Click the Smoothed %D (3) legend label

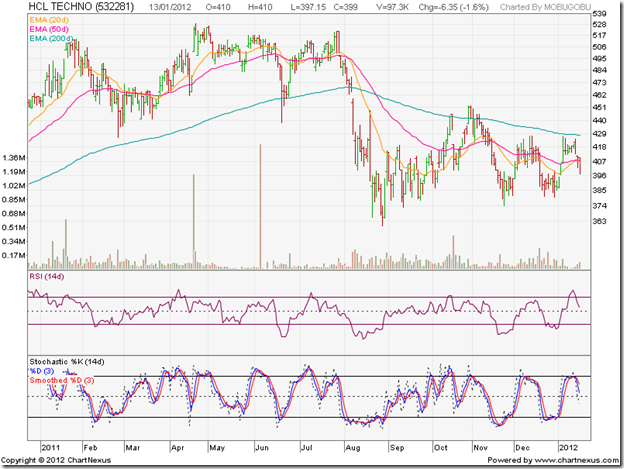62,380
